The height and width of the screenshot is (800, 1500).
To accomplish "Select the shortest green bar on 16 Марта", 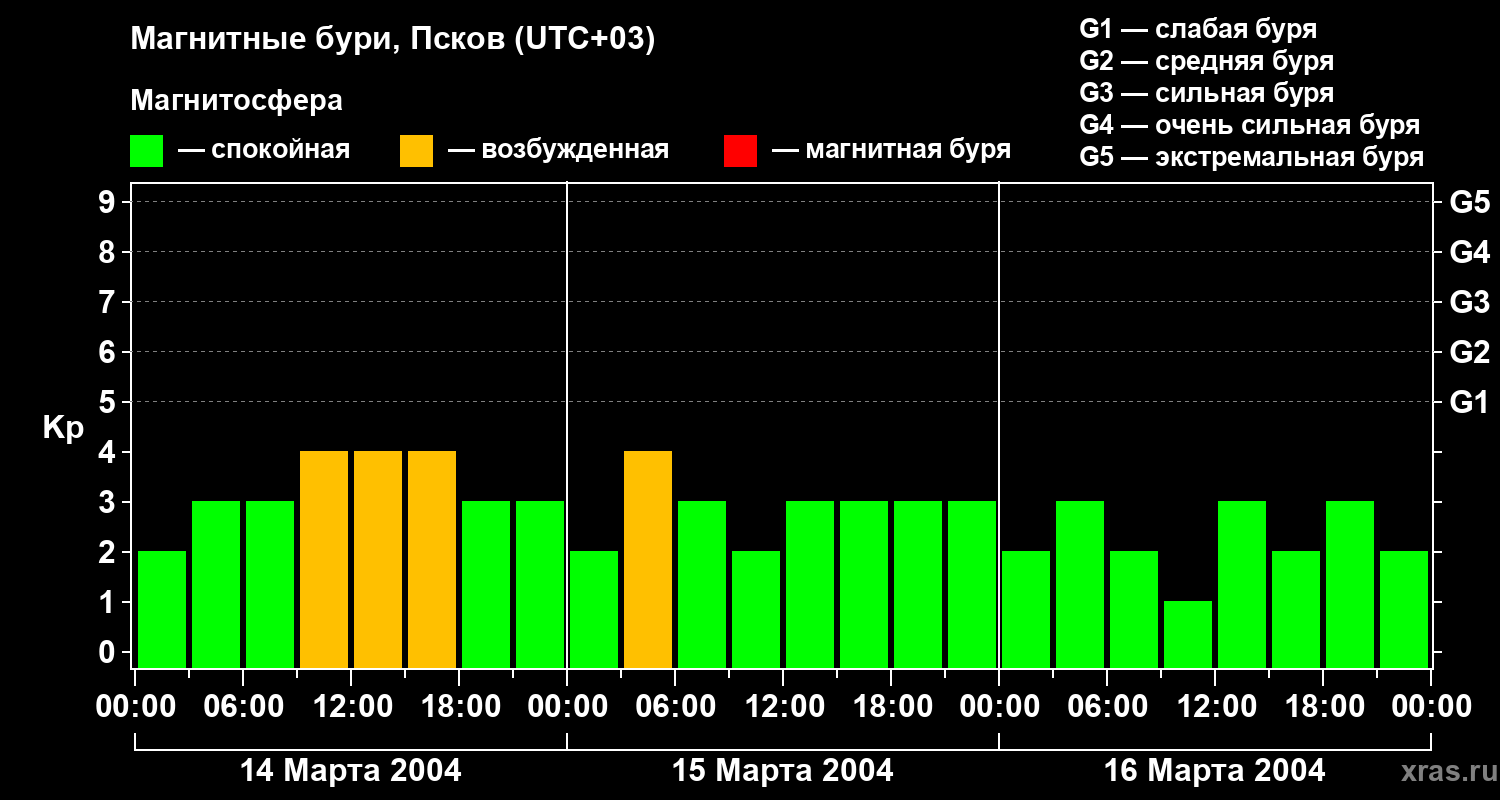I will point(1188,634).
